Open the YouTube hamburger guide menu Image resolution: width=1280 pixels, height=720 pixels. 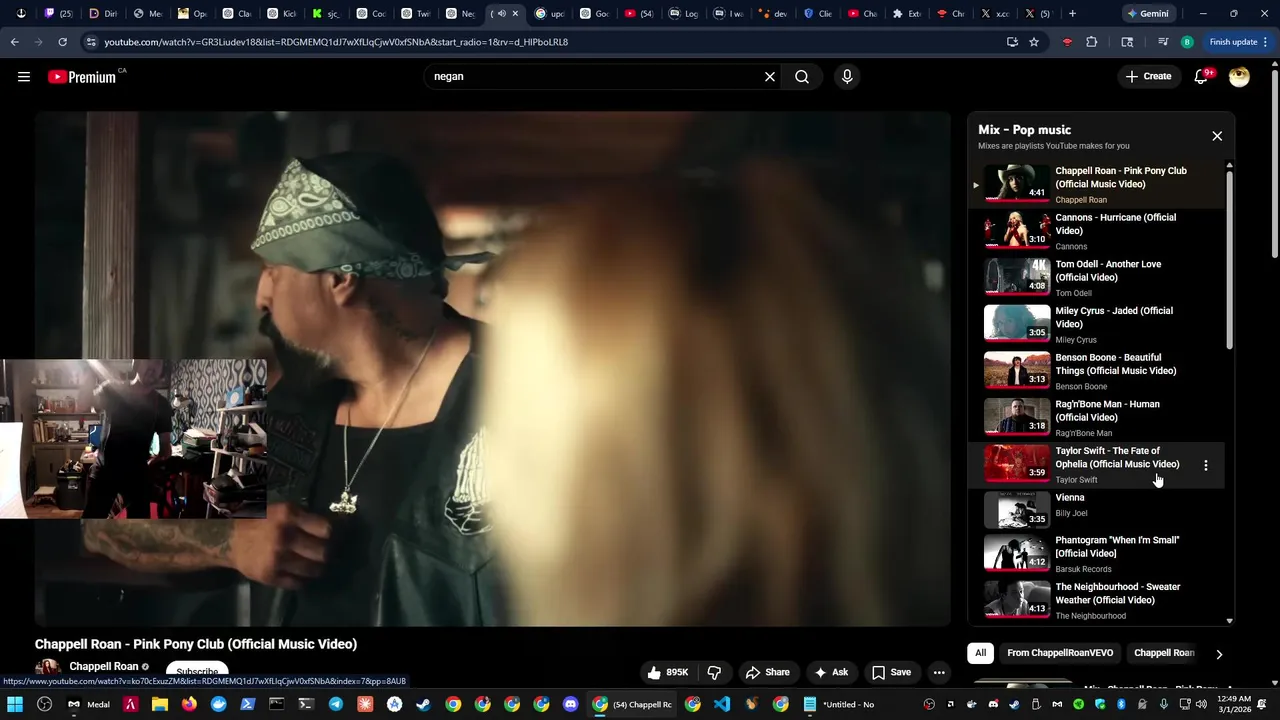click(x=24, y=77)
